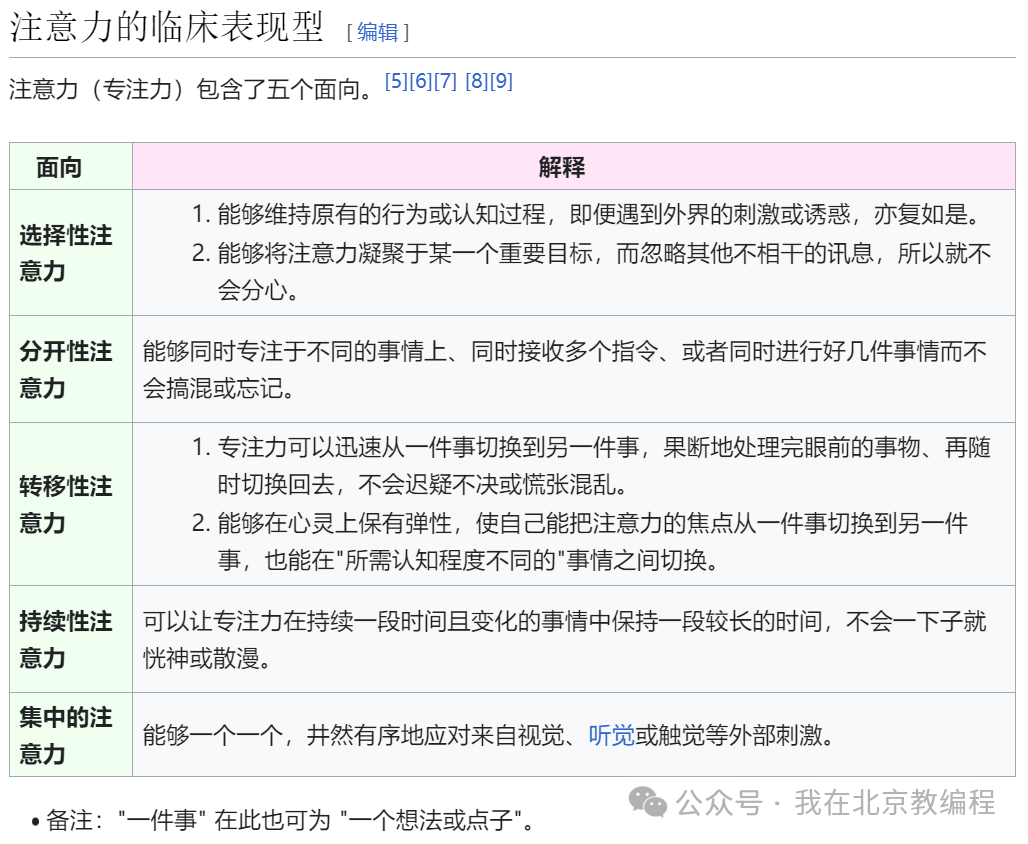
Task: Open citation reference [8]
Action: (477, 81)
